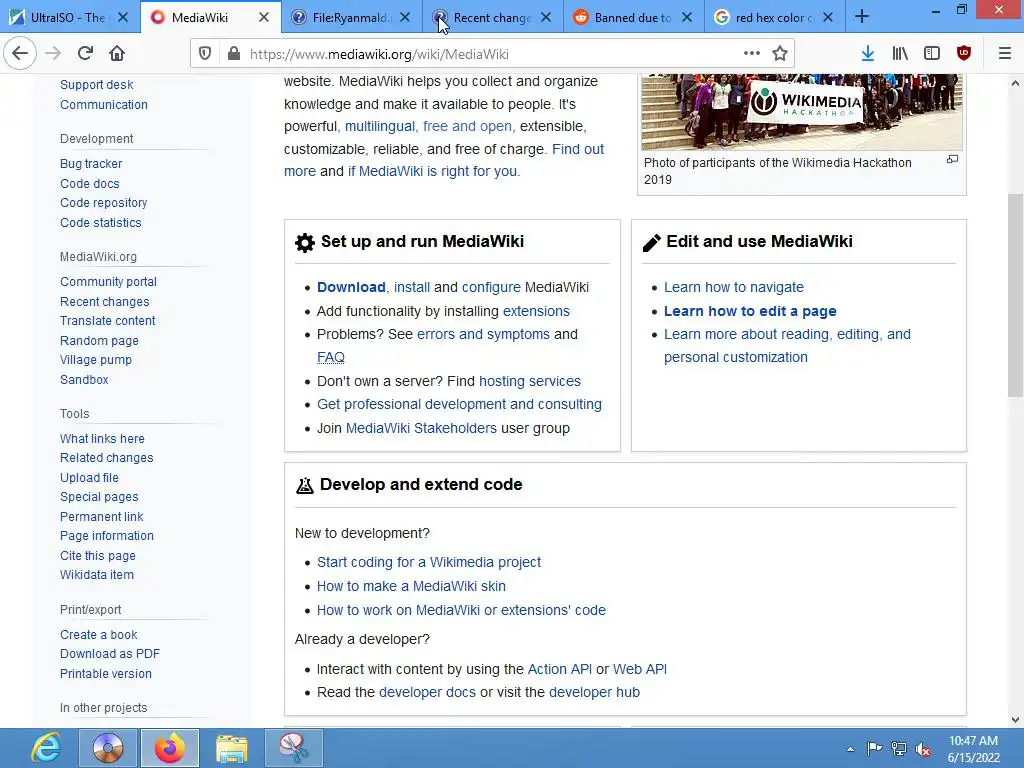Open the Sandbox sidebar link
1024x768 pixels.
pos(84,379)
